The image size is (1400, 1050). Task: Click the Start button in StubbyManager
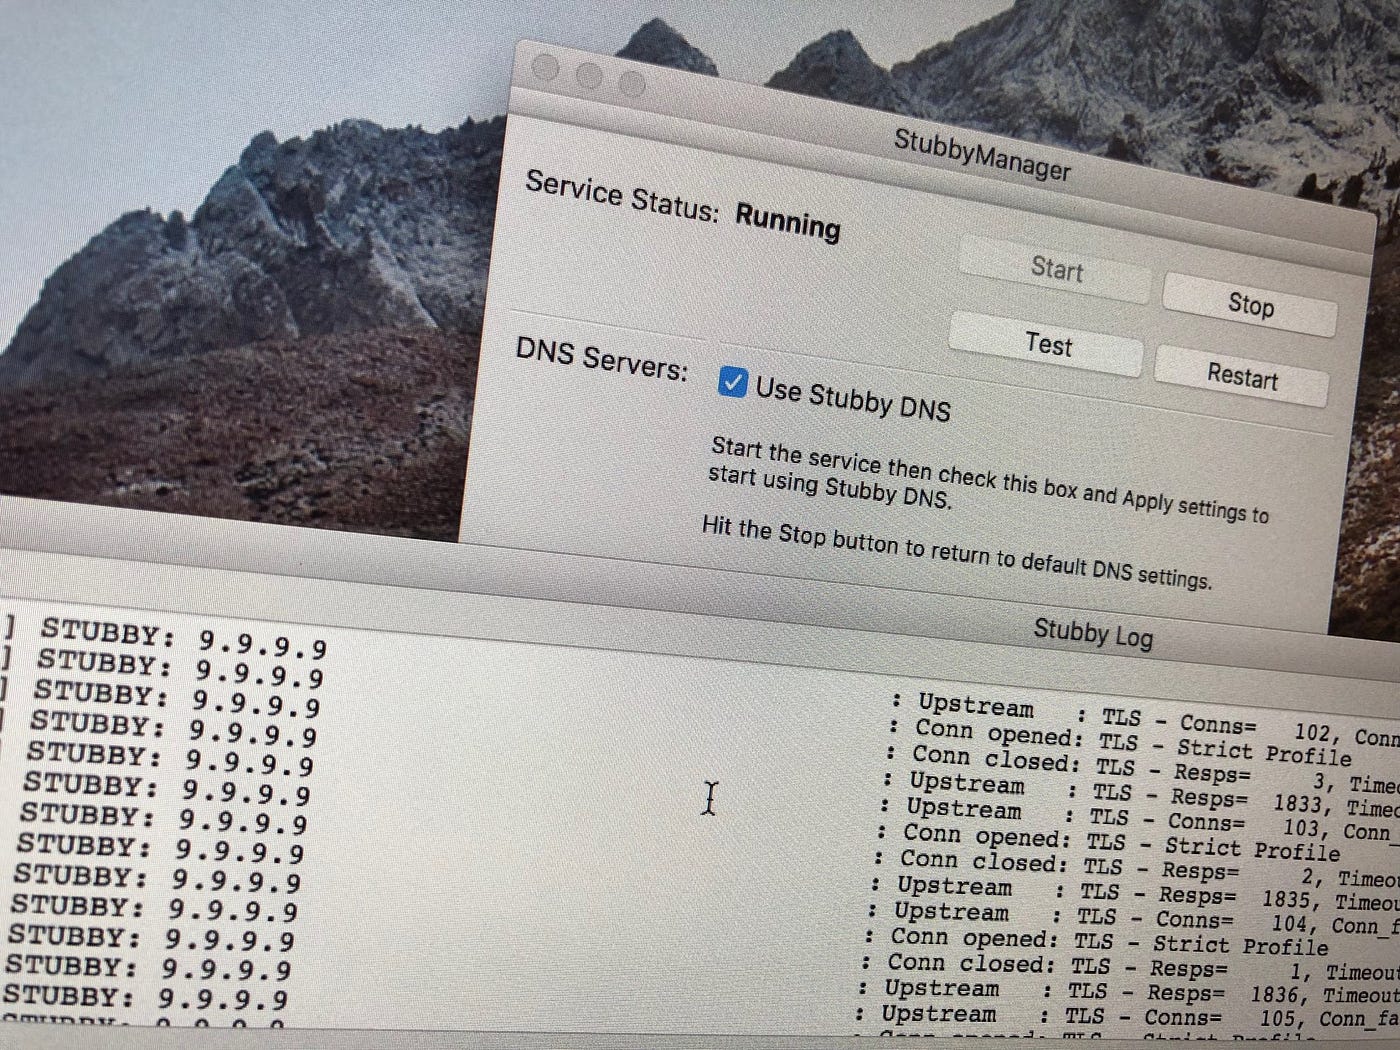(1055, 269)
